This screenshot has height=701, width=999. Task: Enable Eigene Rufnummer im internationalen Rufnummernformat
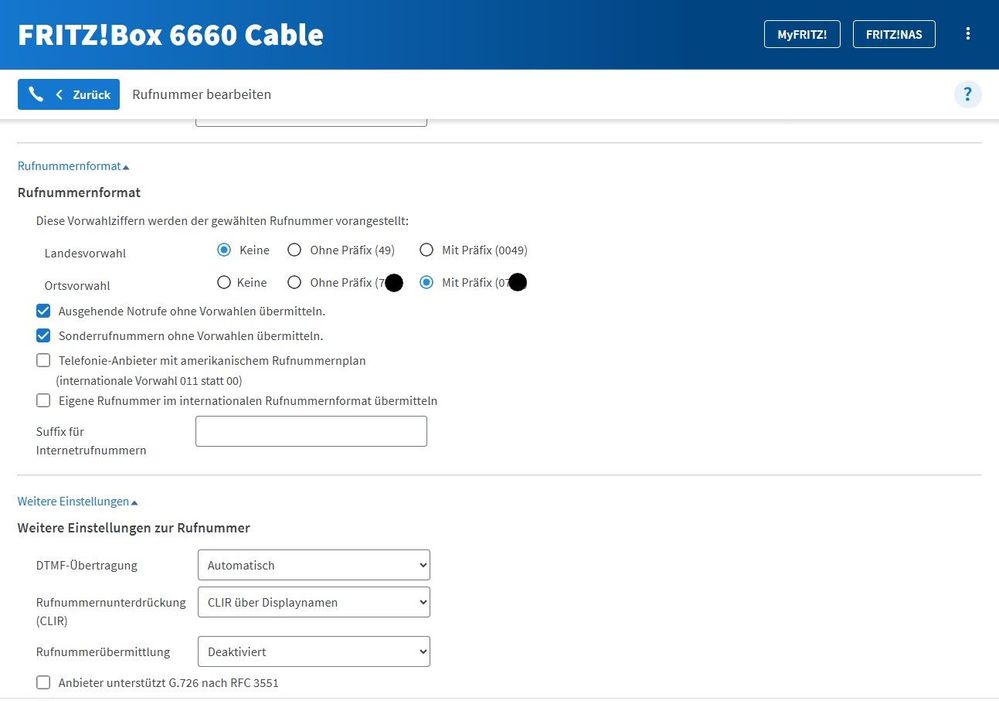(x=43, y=401)
